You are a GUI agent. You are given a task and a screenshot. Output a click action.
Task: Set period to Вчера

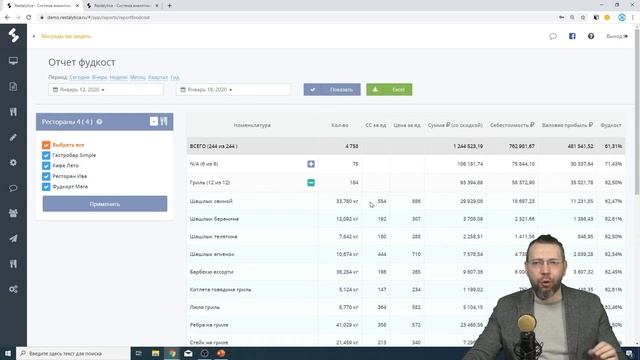99,77
